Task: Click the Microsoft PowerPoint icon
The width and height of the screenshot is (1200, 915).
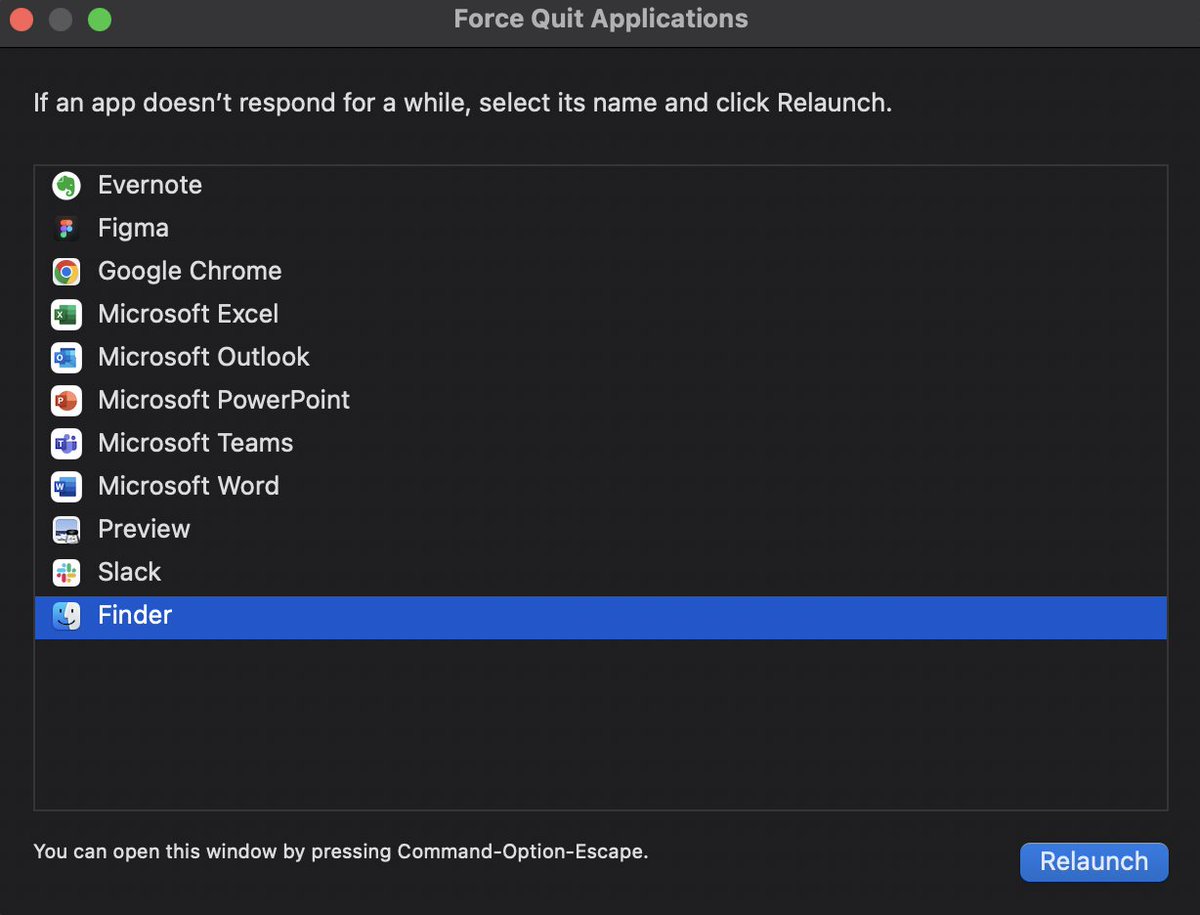Action: pos(66,400)
